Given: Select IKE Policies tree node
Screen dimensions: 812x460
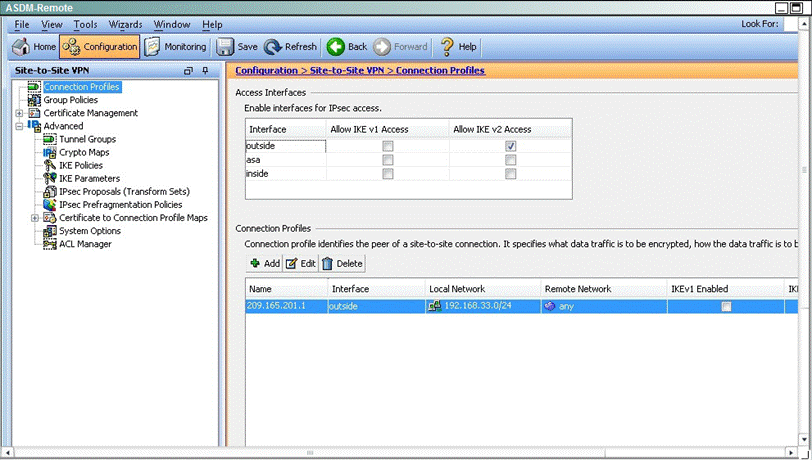Looking at the screenshot, I should pos(81,165).
